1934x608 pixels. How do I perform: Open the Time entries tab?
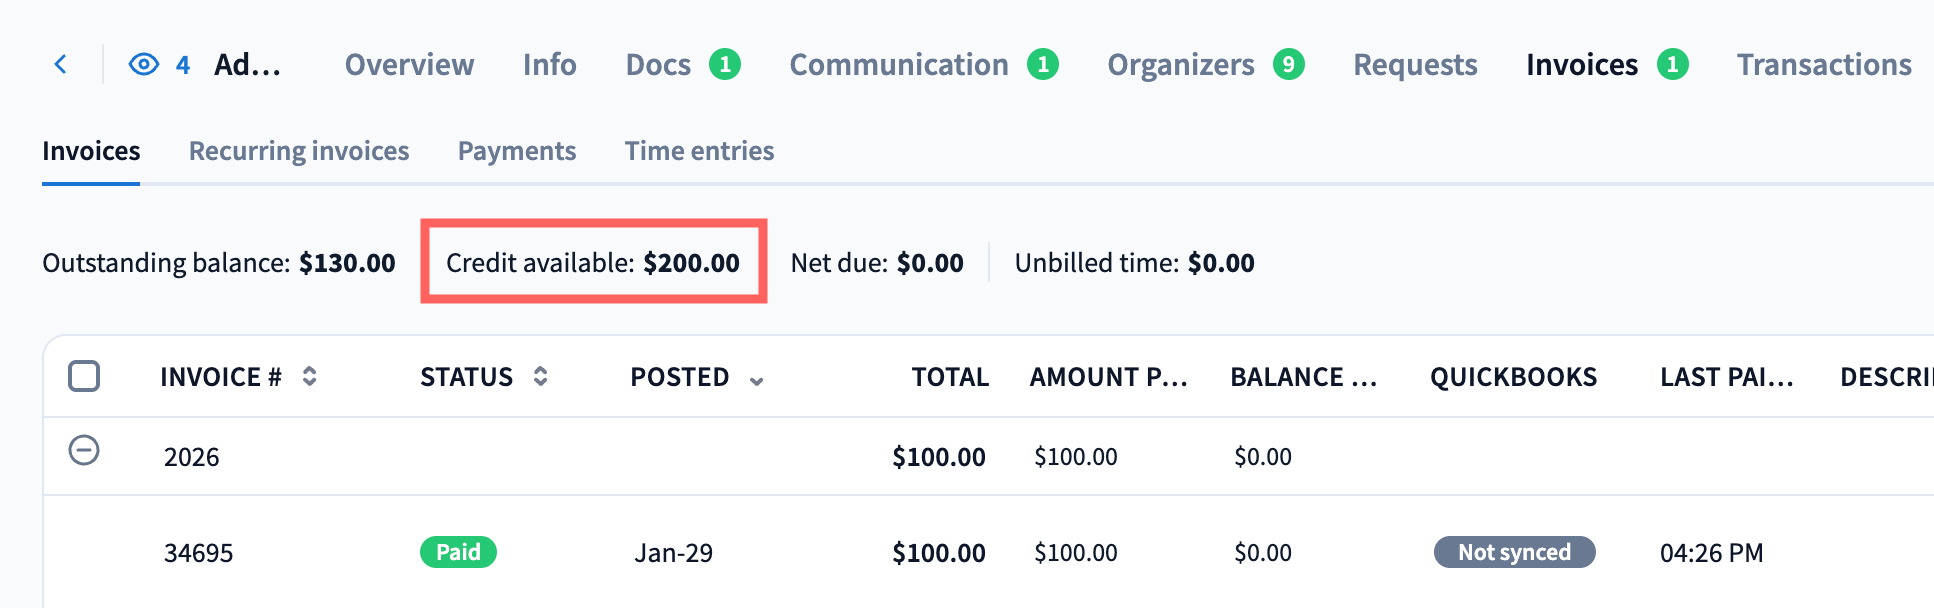click(699, 151)
